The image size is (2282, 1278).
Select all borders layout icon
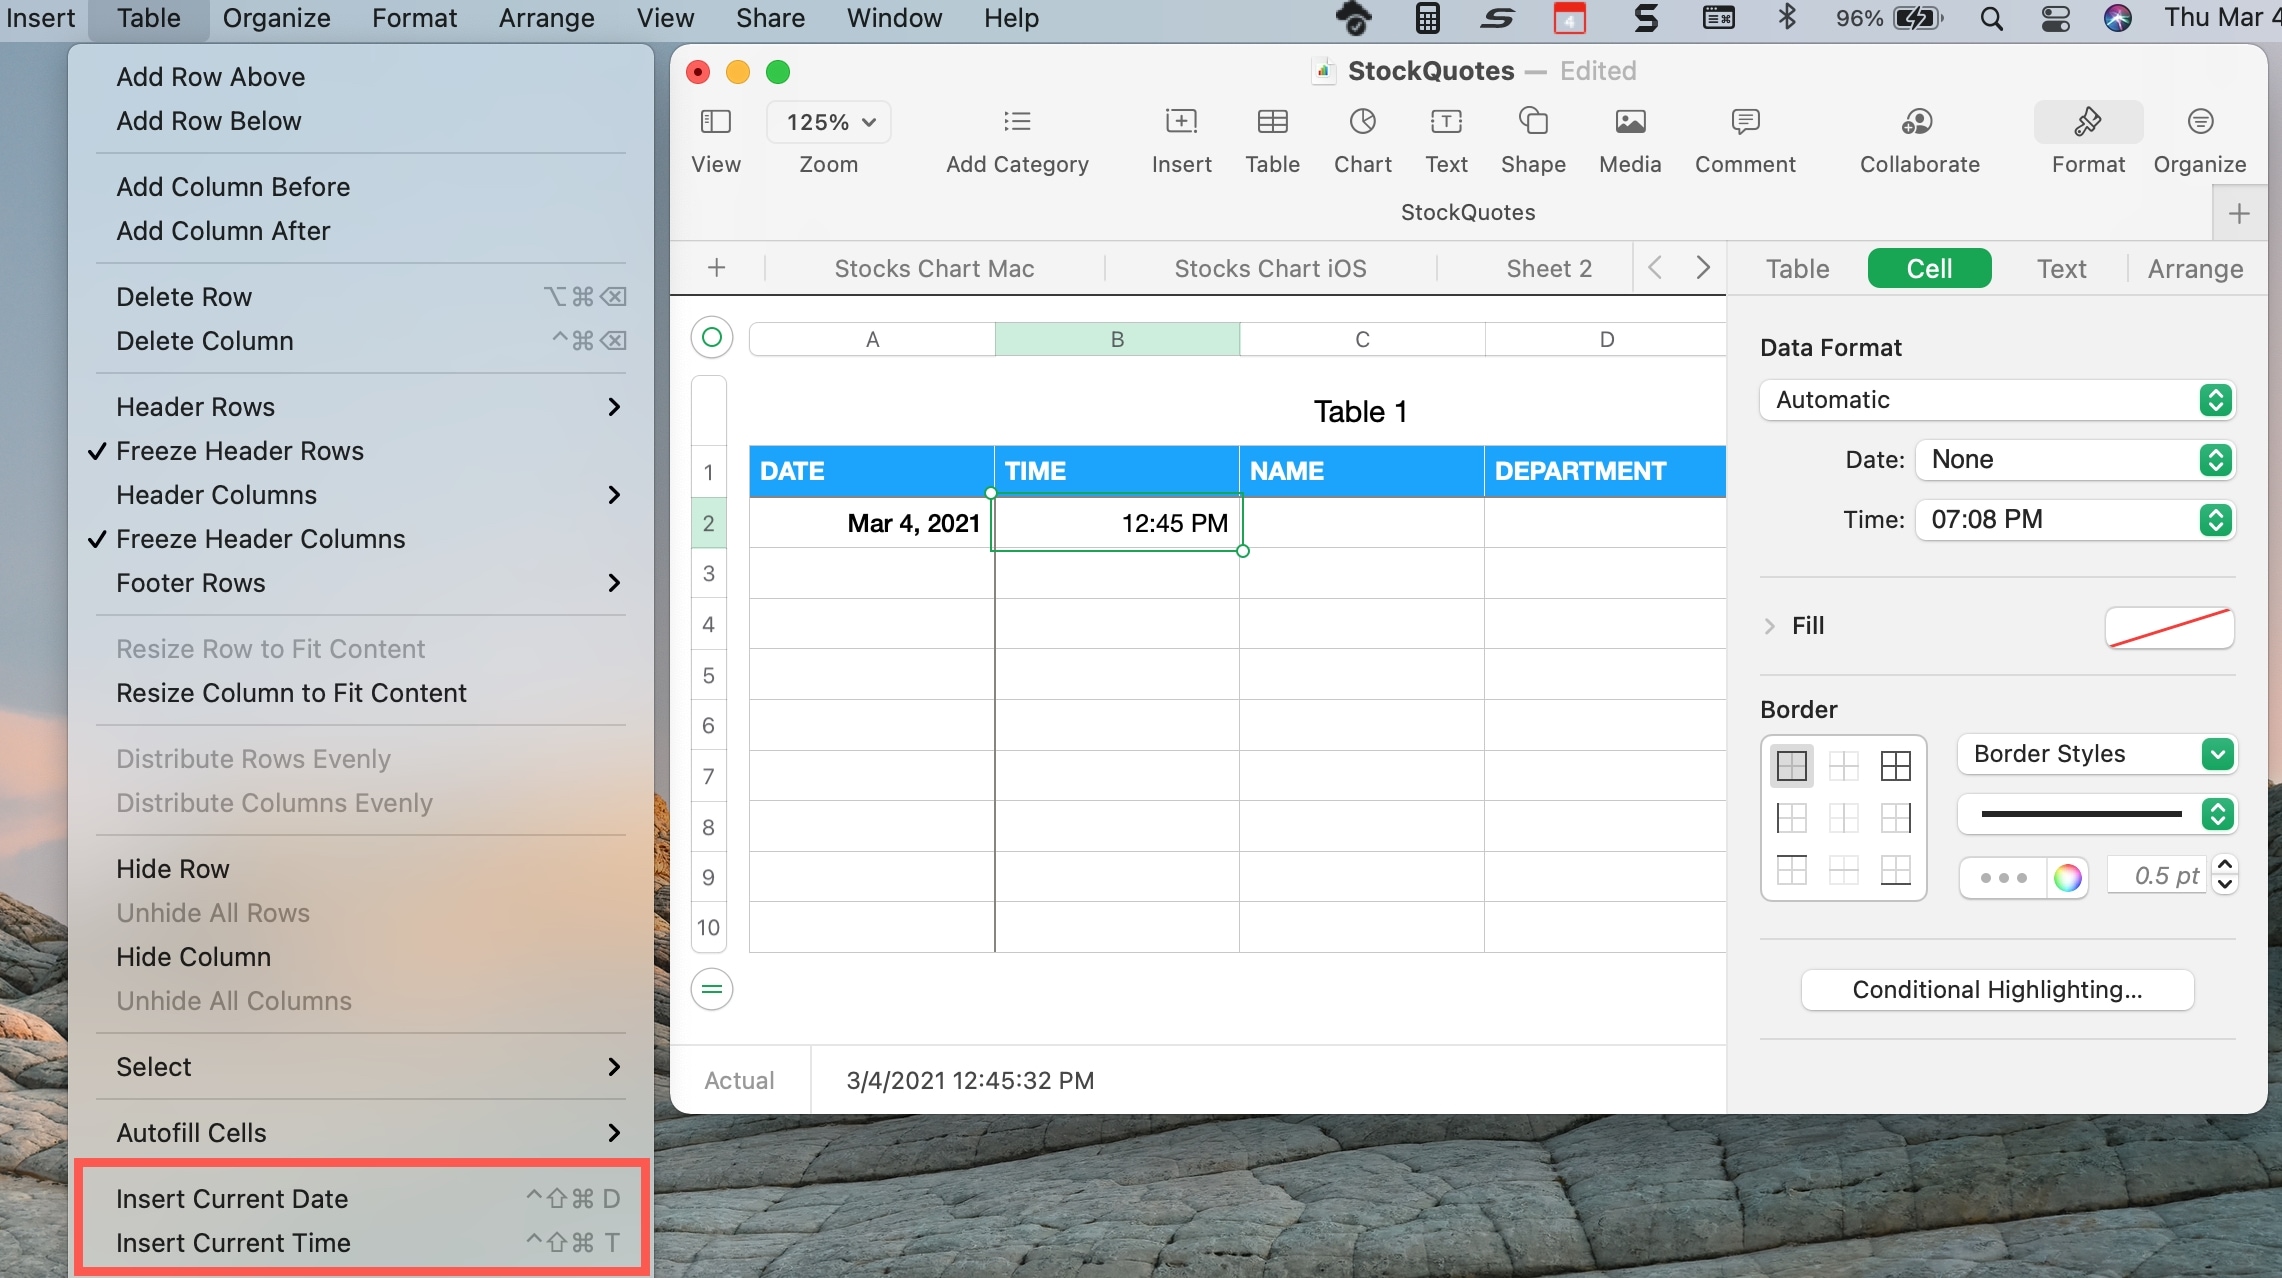tap(1895, 767)
